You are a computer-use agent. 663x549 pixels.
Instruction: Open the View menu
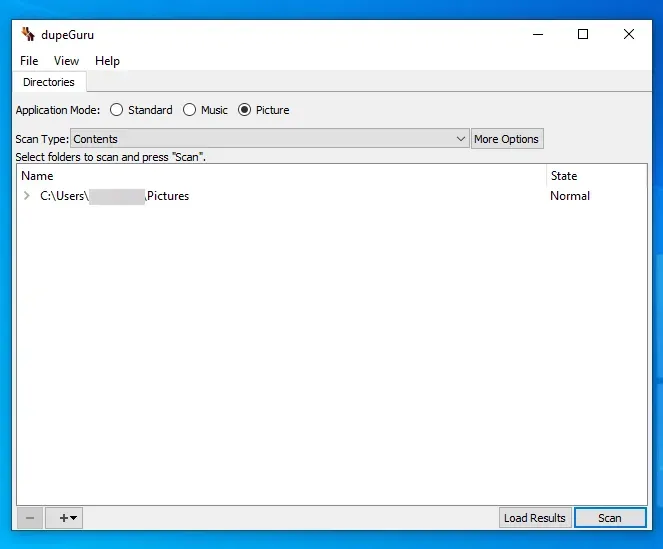tap(66, 61)
